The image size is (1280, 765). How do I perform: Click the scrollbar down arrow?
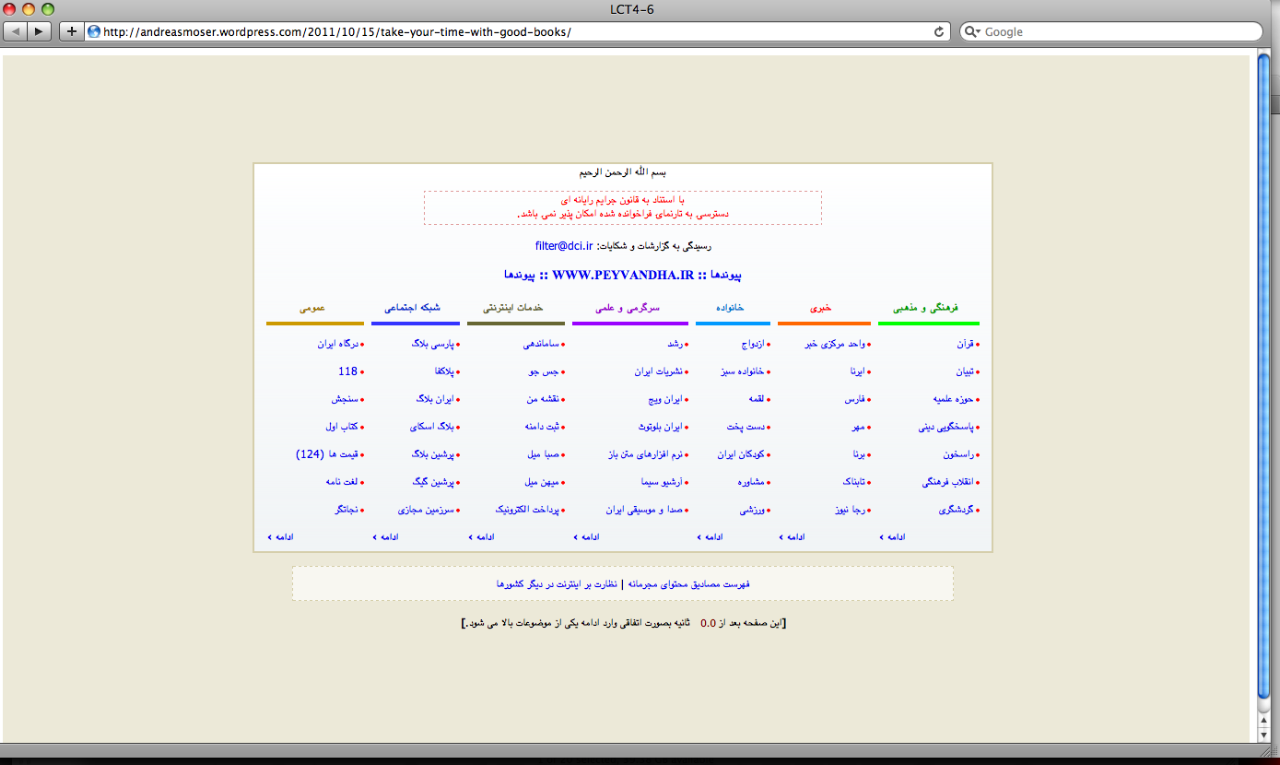click(x=1264, y=735)
